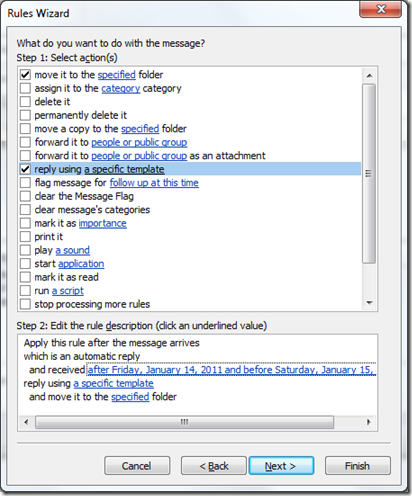The image size is (412, 496).
Task: Click the Next button
Action: pos(281,466)
